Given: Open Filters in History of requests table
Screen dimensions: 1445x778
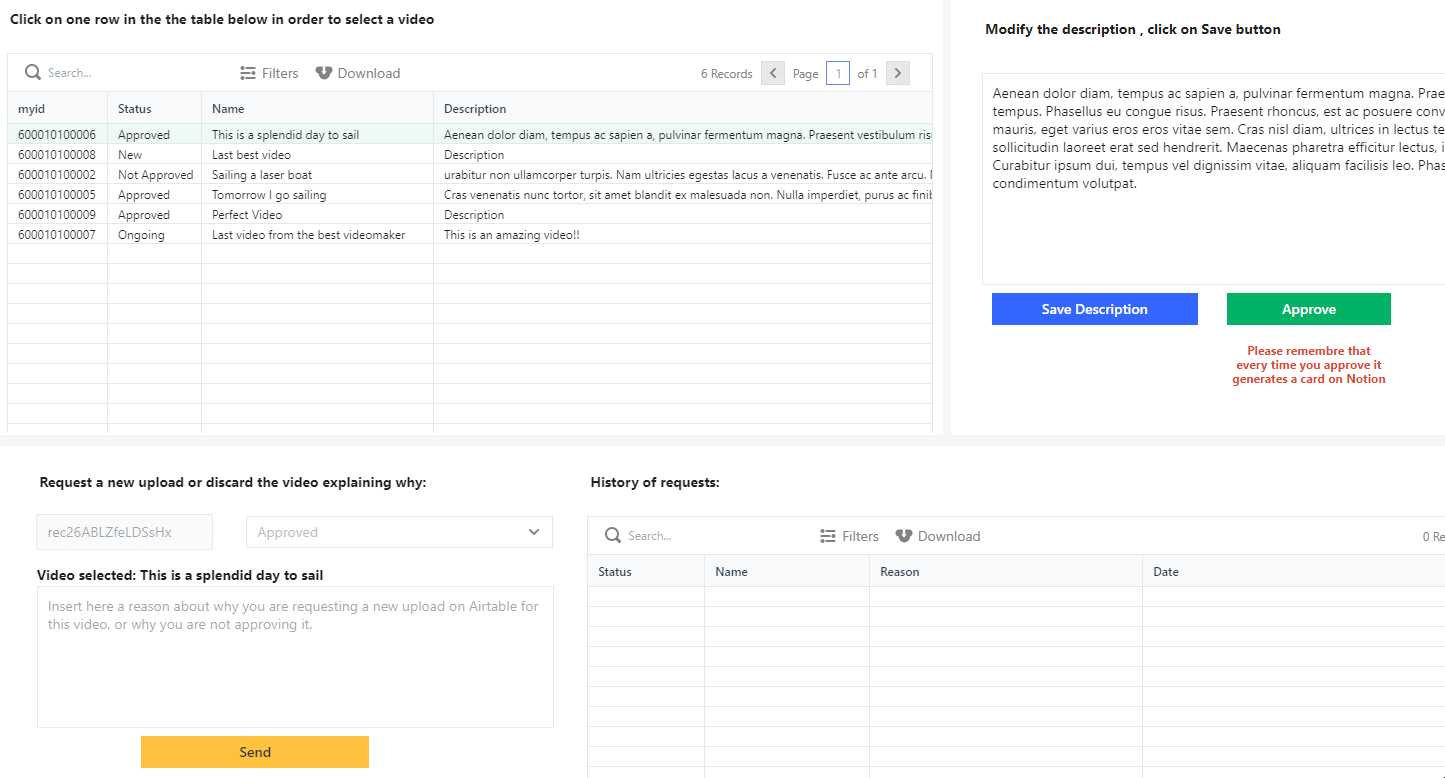Looking at the screenshot, I should tap(849, 536).
